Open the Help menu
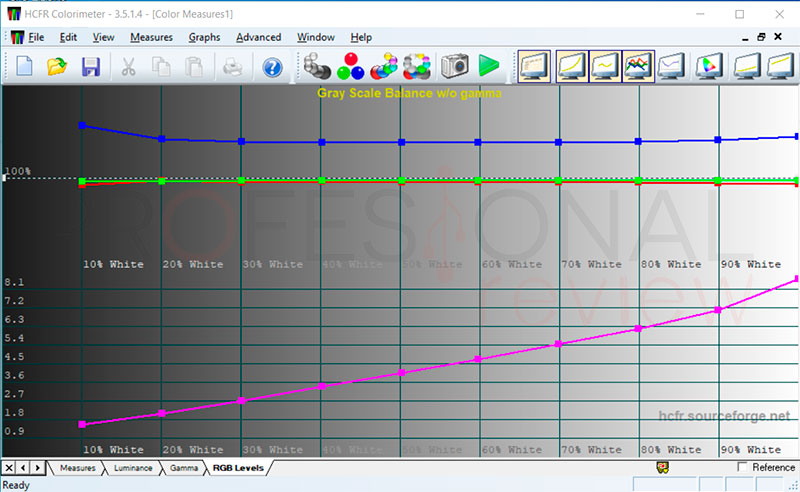800x492 pixels. coord(361,37)
